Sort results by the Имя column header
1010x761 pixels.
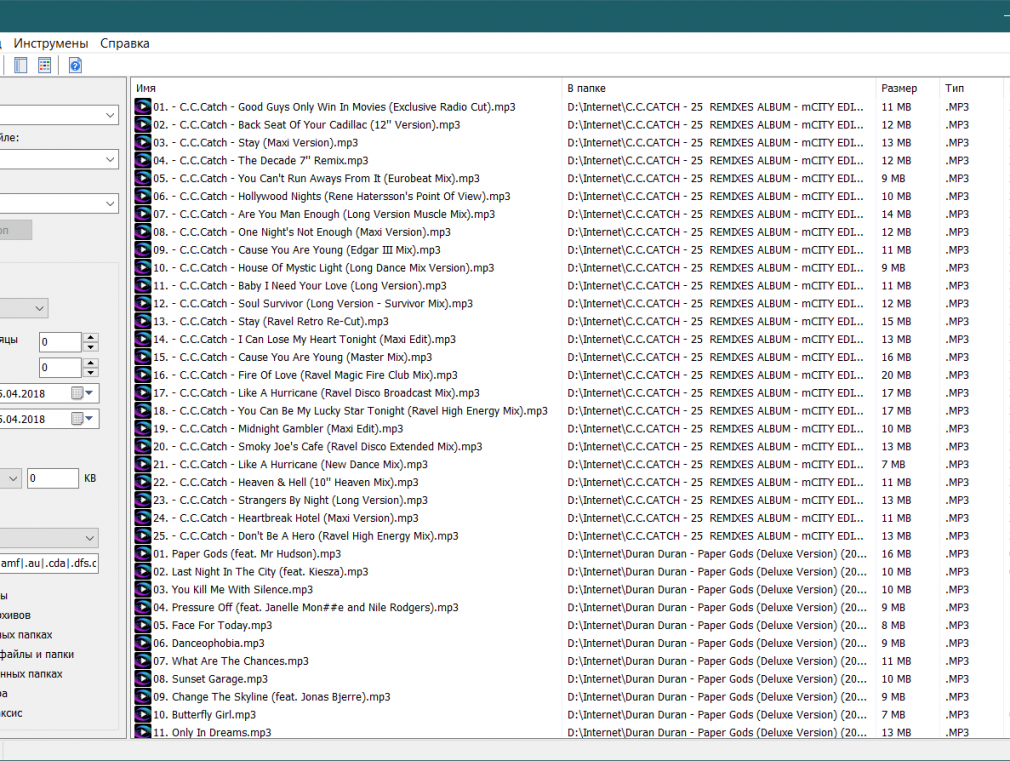[x=347, y=88]
